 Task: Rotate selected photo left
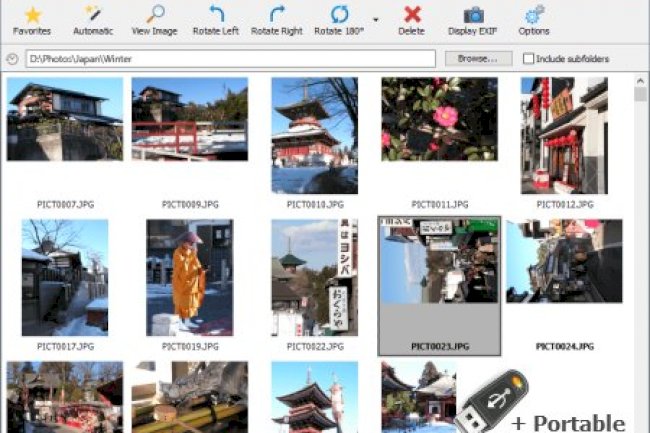pos(215,15)
